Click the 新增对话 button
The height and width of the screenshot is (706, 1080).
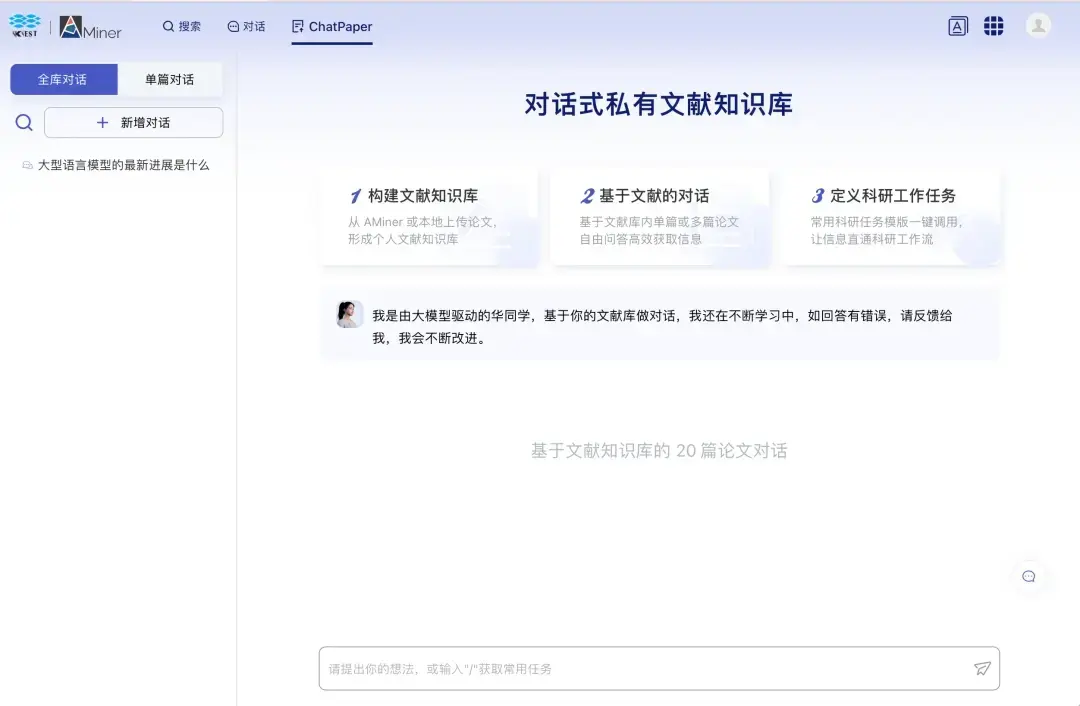(134, 123)
